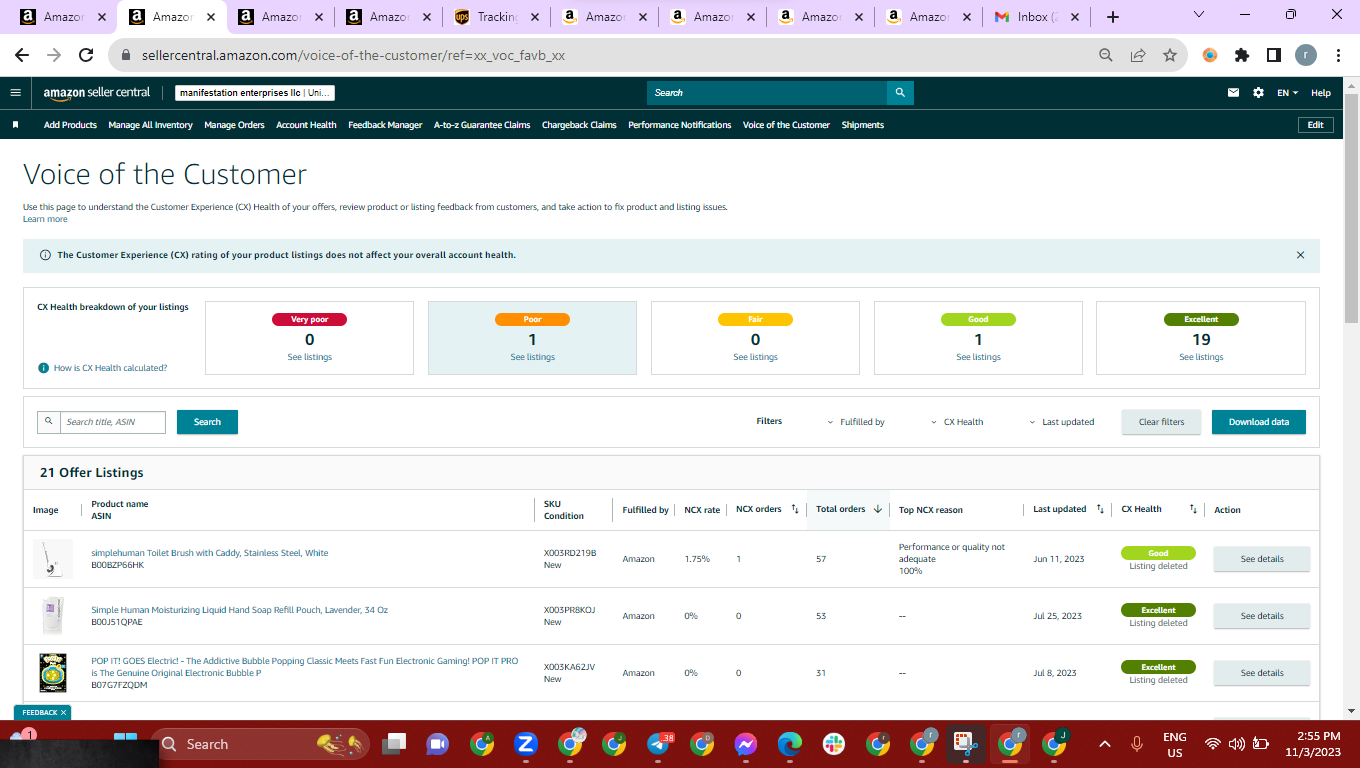Click the Amazon Seller Central logo
This screenshot has width=1360, height=768.
click(97, 92)
